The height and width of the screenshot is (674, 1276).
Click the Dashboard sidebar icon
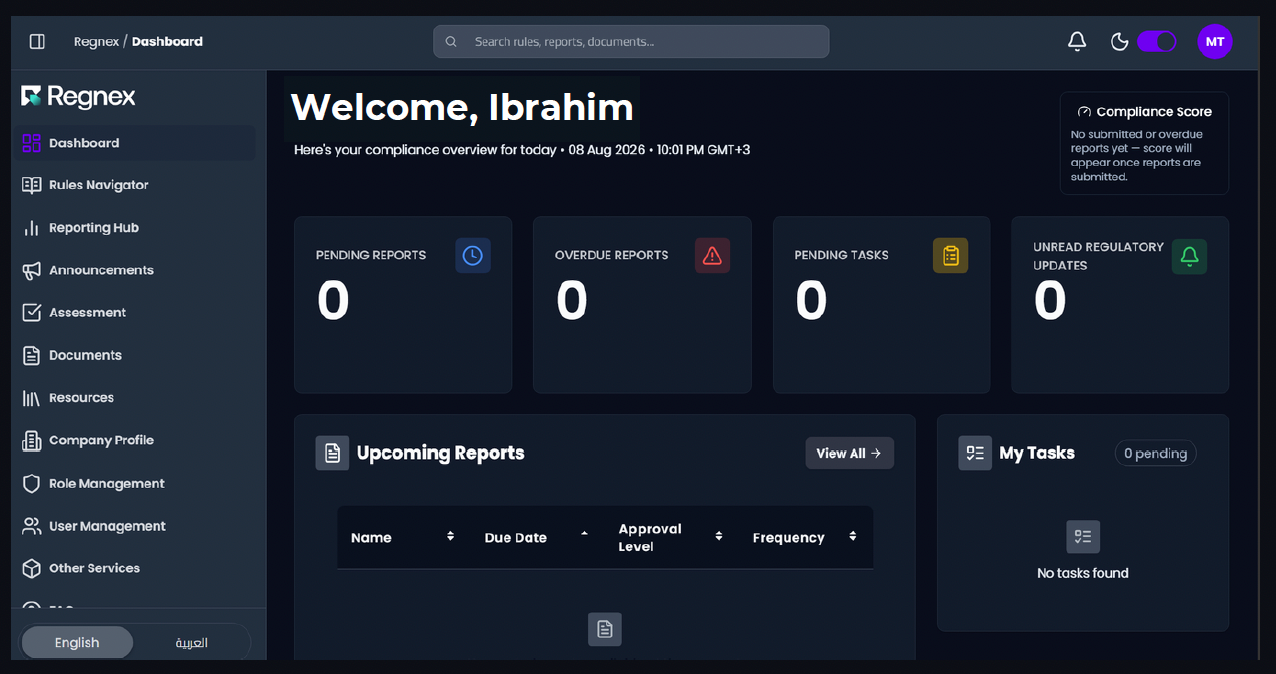click(31, 143)
